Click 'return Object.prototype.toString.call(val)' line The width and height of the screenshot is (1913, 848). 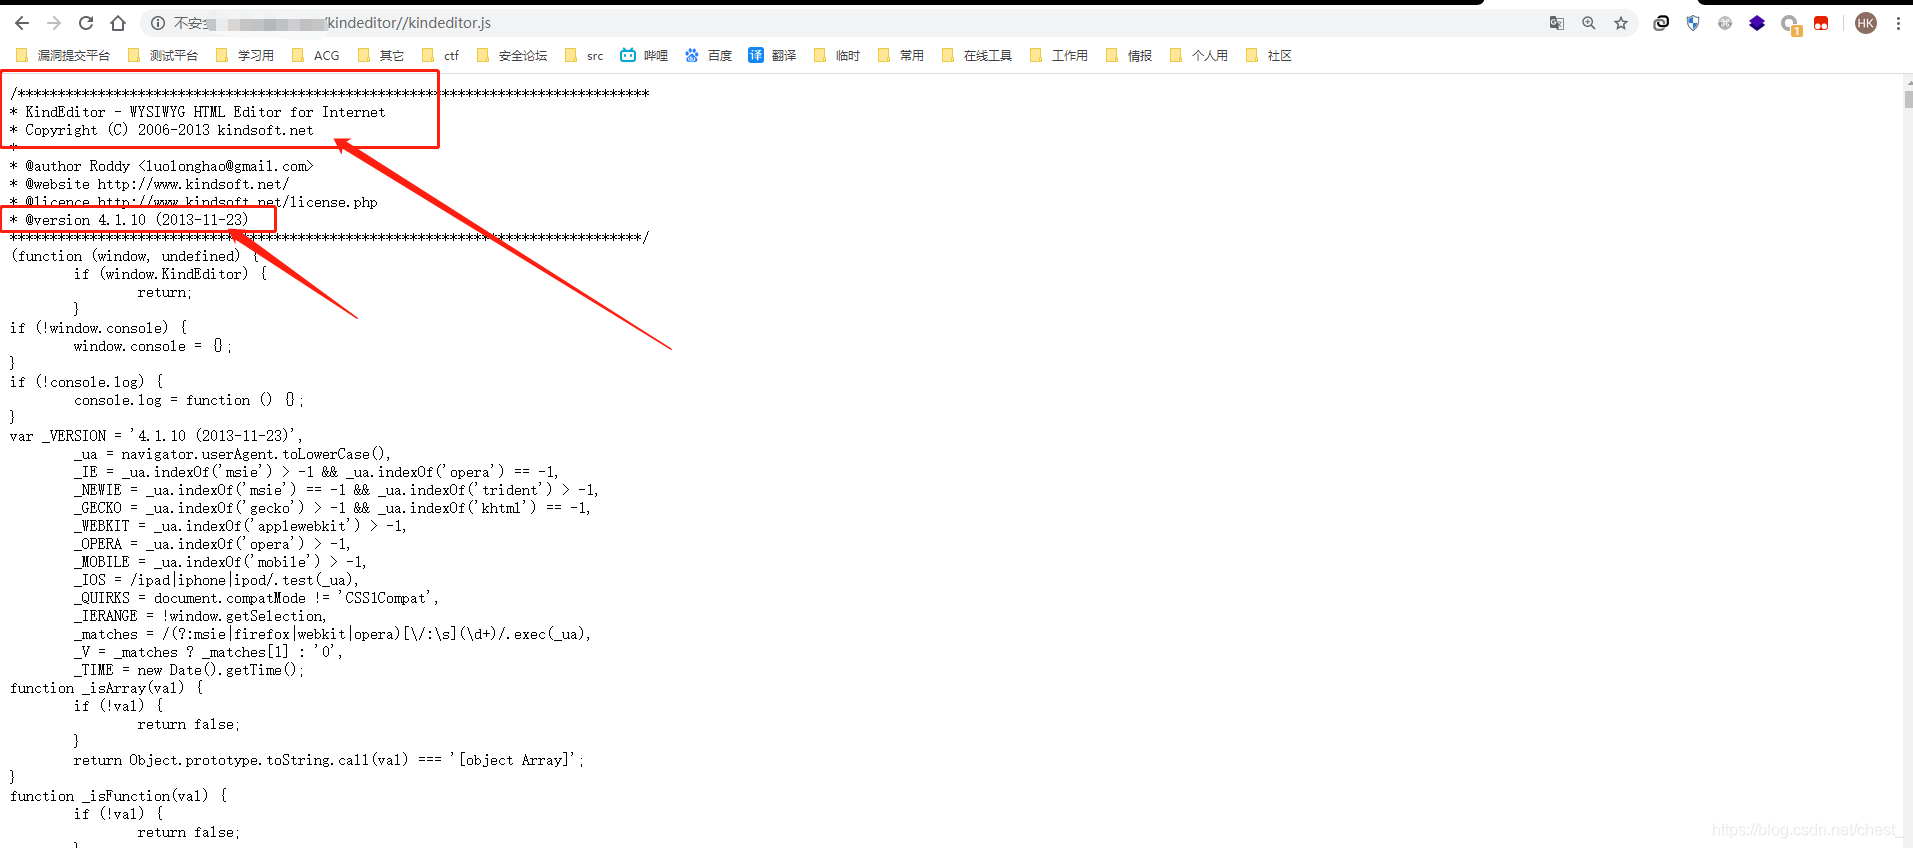(328, 760)
